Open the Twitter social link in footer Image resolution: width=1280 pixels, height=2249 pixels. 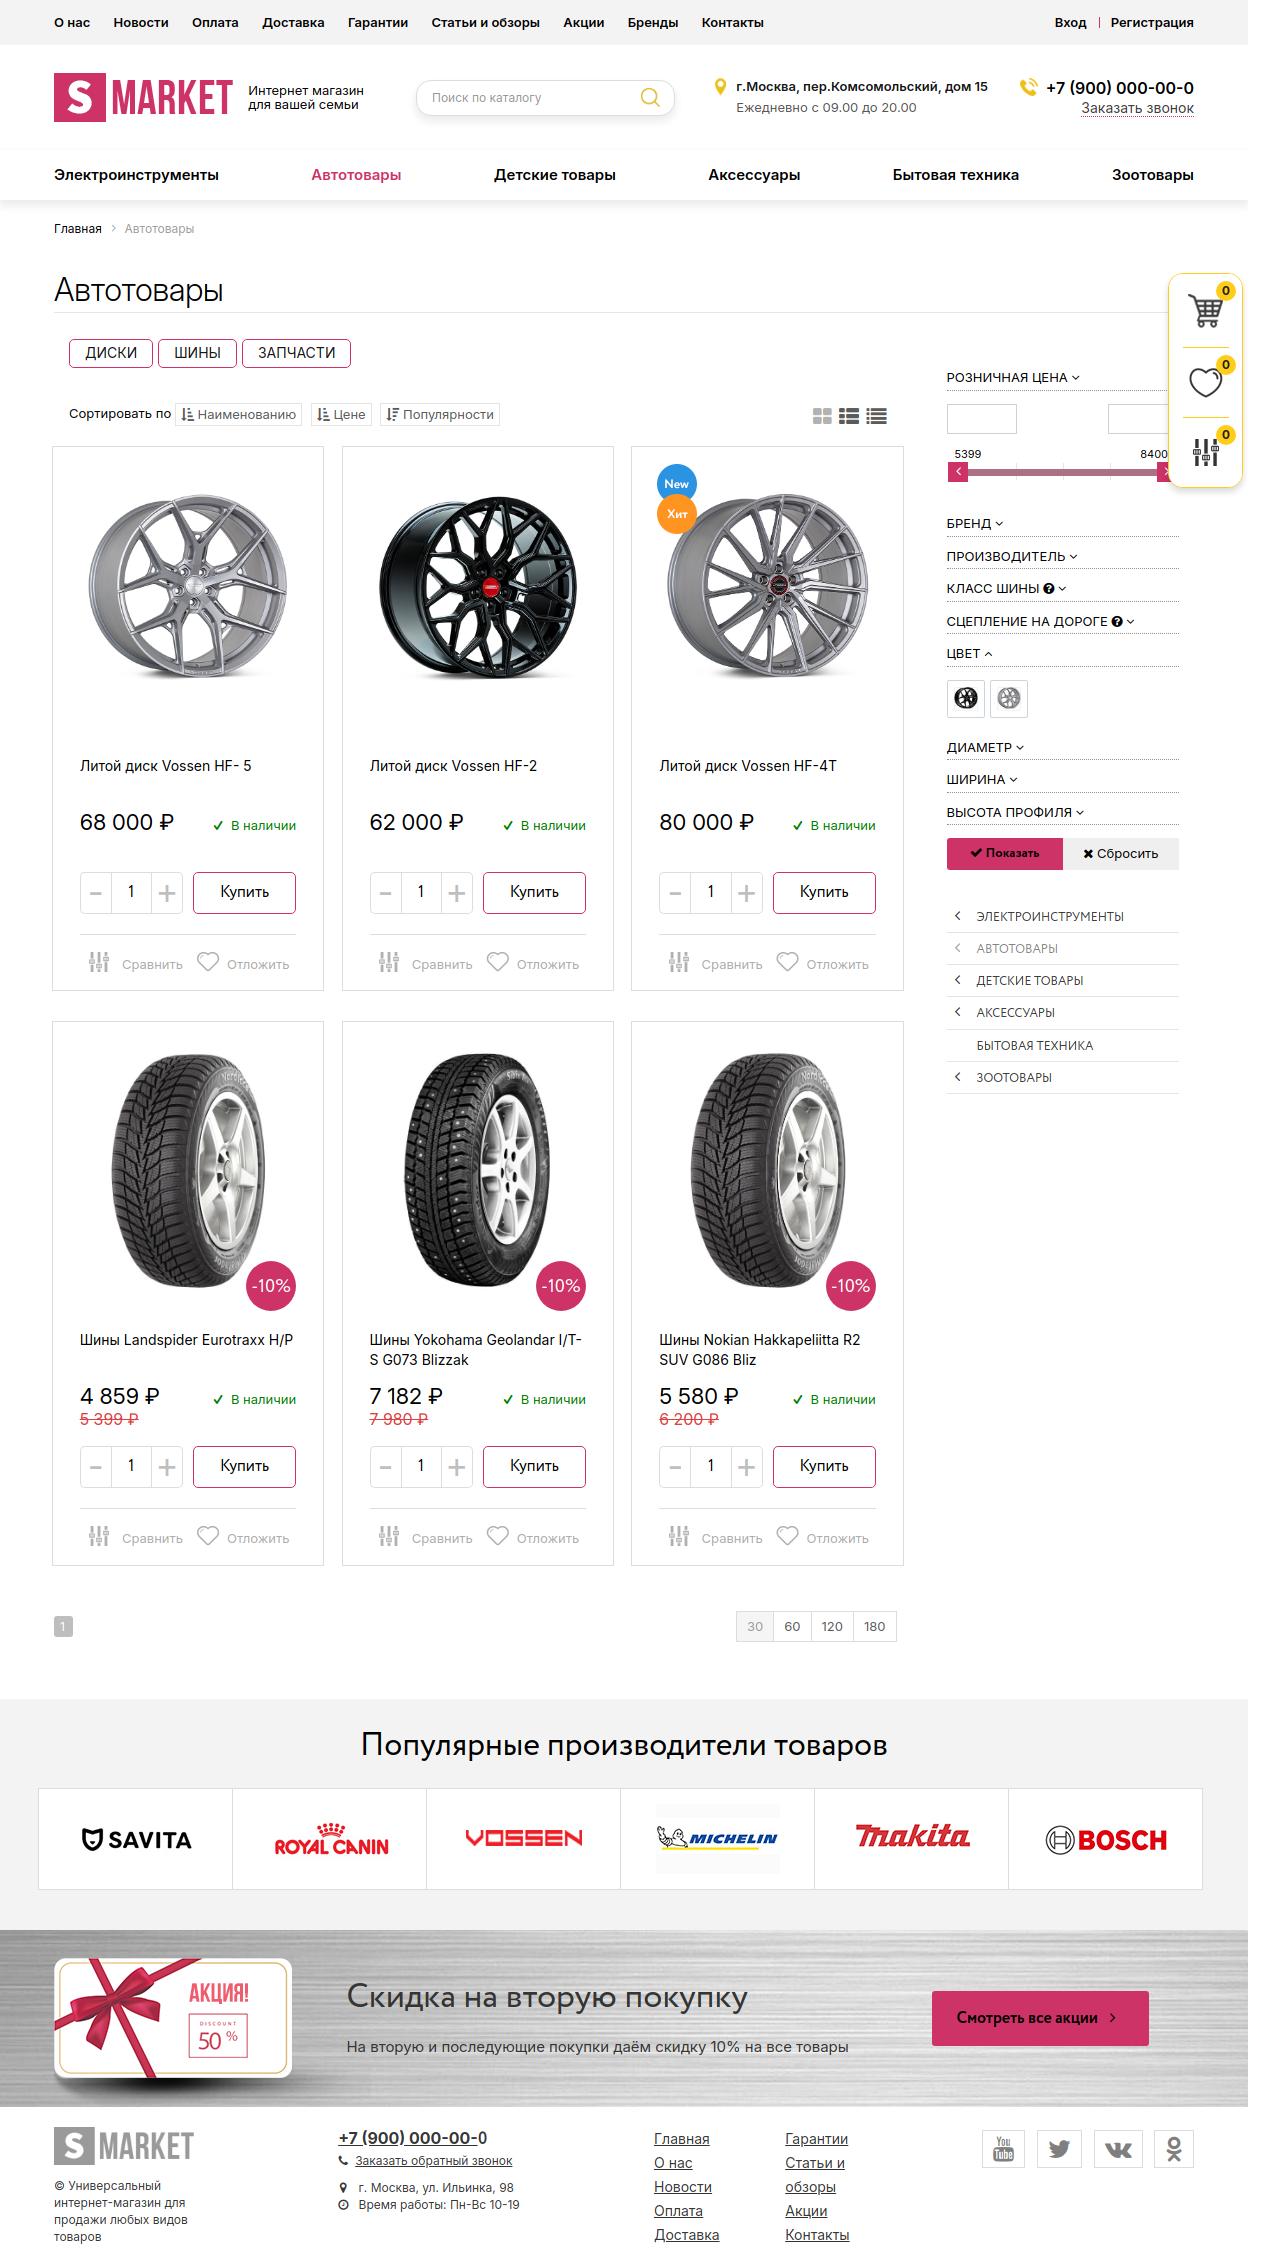click(1060, 2148)
